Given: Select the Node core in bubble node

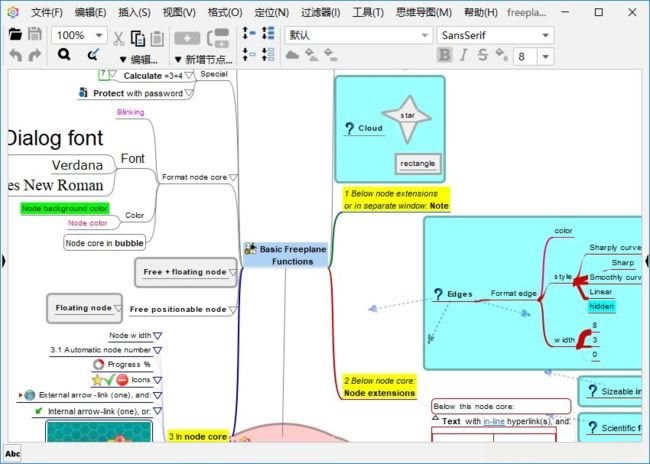Looking at the screenshot, I should (104, 243).
